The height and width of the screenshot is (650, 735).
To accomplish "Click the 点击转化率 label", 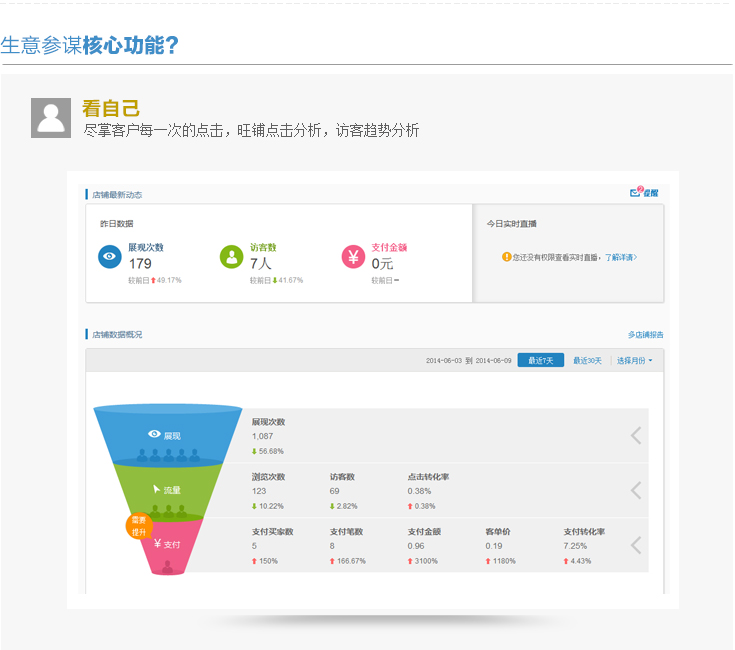I will (428, 477).
